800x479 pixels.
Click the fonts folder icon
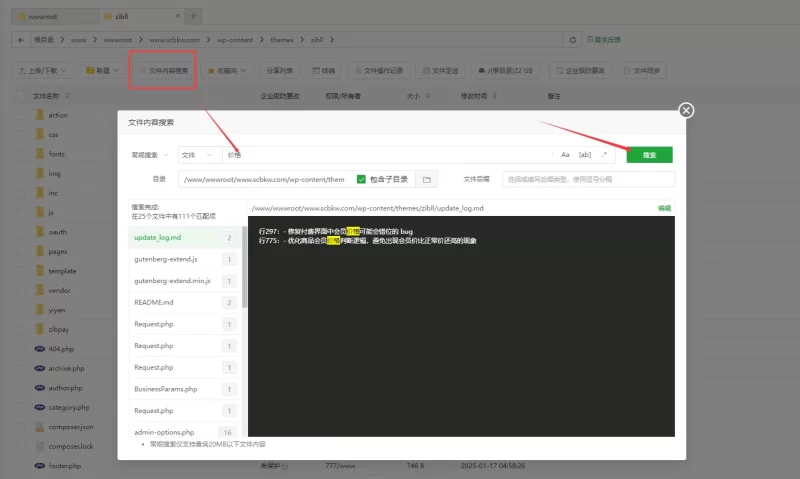[40, 154]
